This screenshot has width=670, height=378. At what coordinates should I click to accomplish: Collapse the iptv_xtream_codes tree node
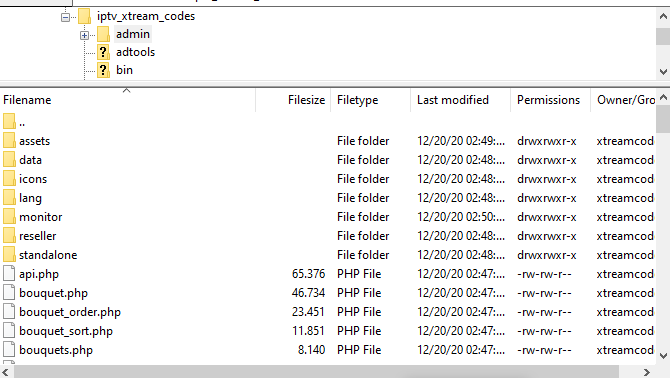(65, 18)
